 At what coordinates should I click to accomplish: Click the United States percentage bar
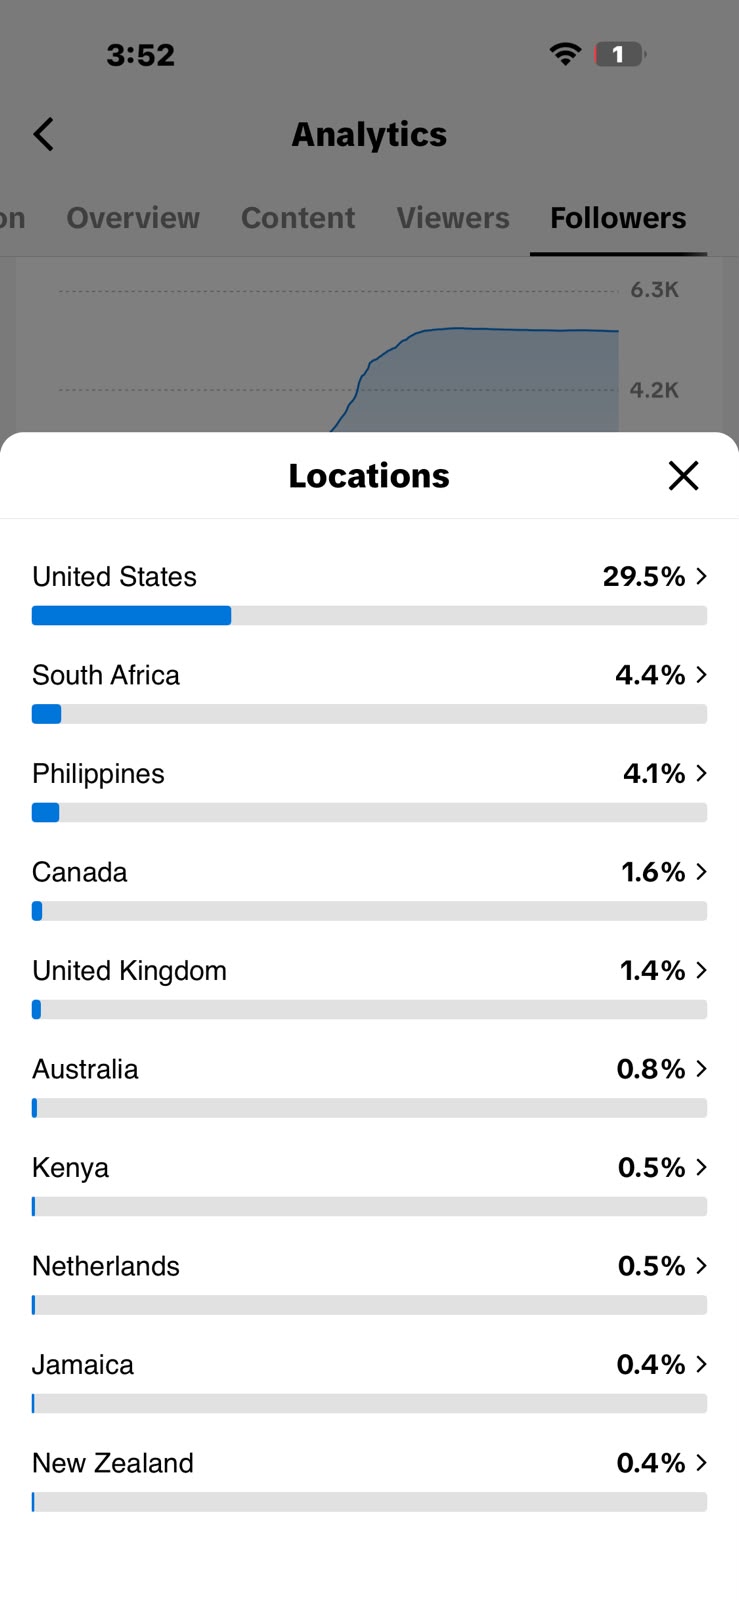point(369,616)
